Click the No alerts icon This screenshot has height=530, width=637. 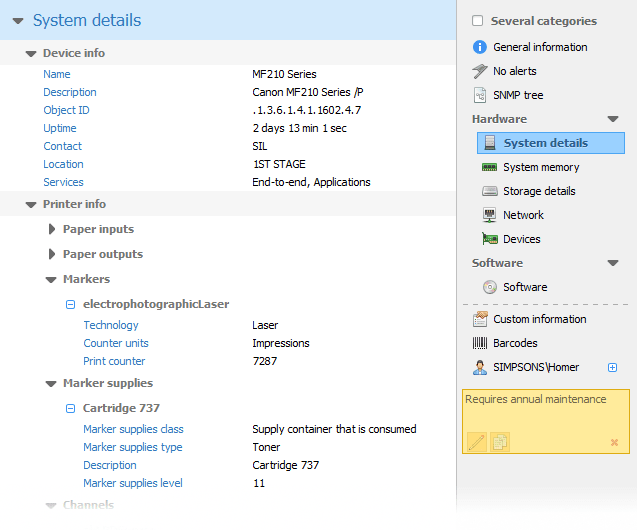tap(480, 71)
